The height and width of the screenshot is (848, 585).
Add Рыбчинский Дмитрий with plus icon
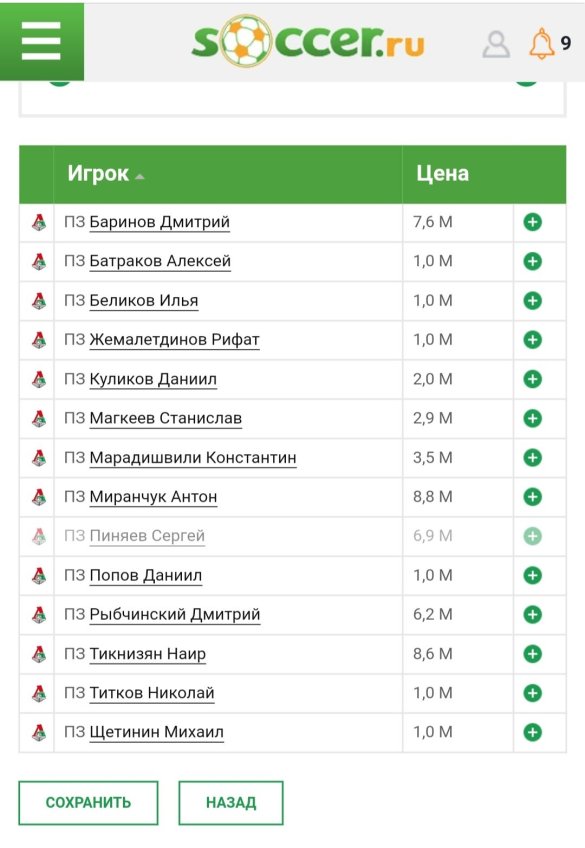[x=533, y=614]
